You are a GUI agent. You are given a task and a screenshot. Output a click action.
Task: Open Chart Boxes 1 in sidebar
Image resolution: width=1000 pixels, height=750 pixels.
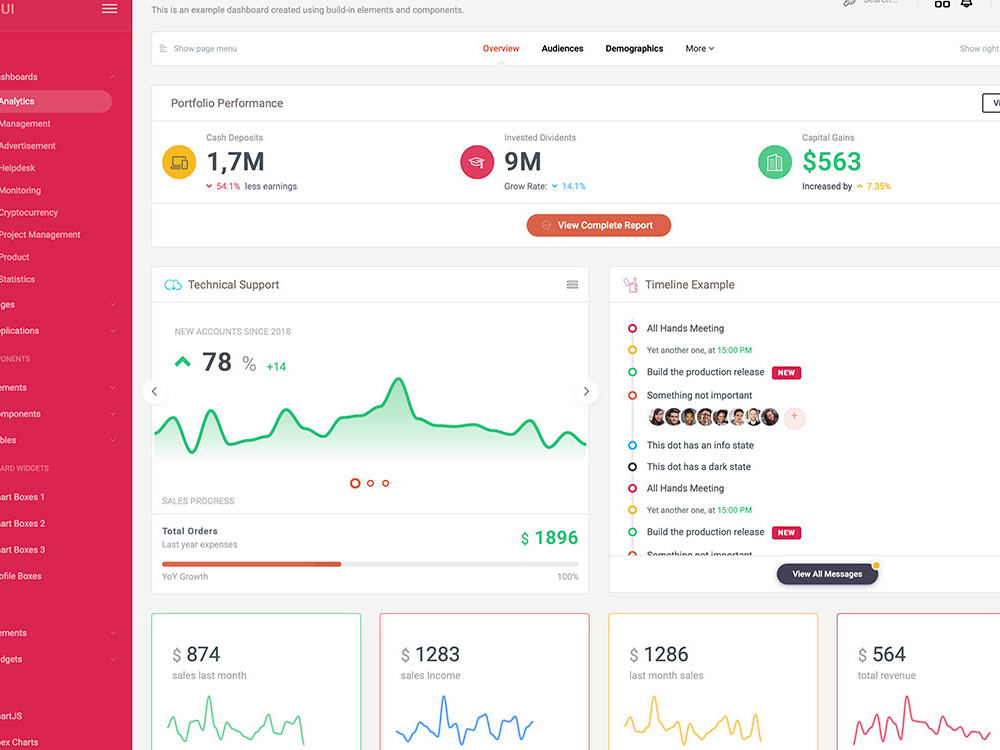22,497
